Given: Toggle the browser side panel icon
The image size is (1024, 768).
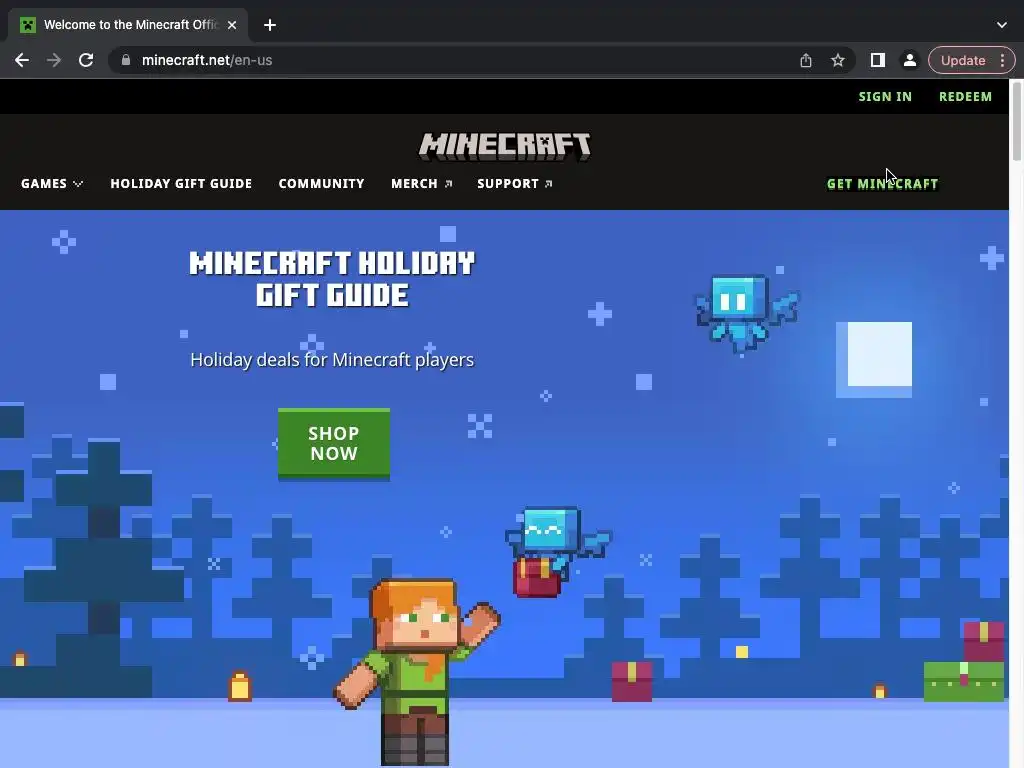Looking at the screenshot, I should [878, 60].
